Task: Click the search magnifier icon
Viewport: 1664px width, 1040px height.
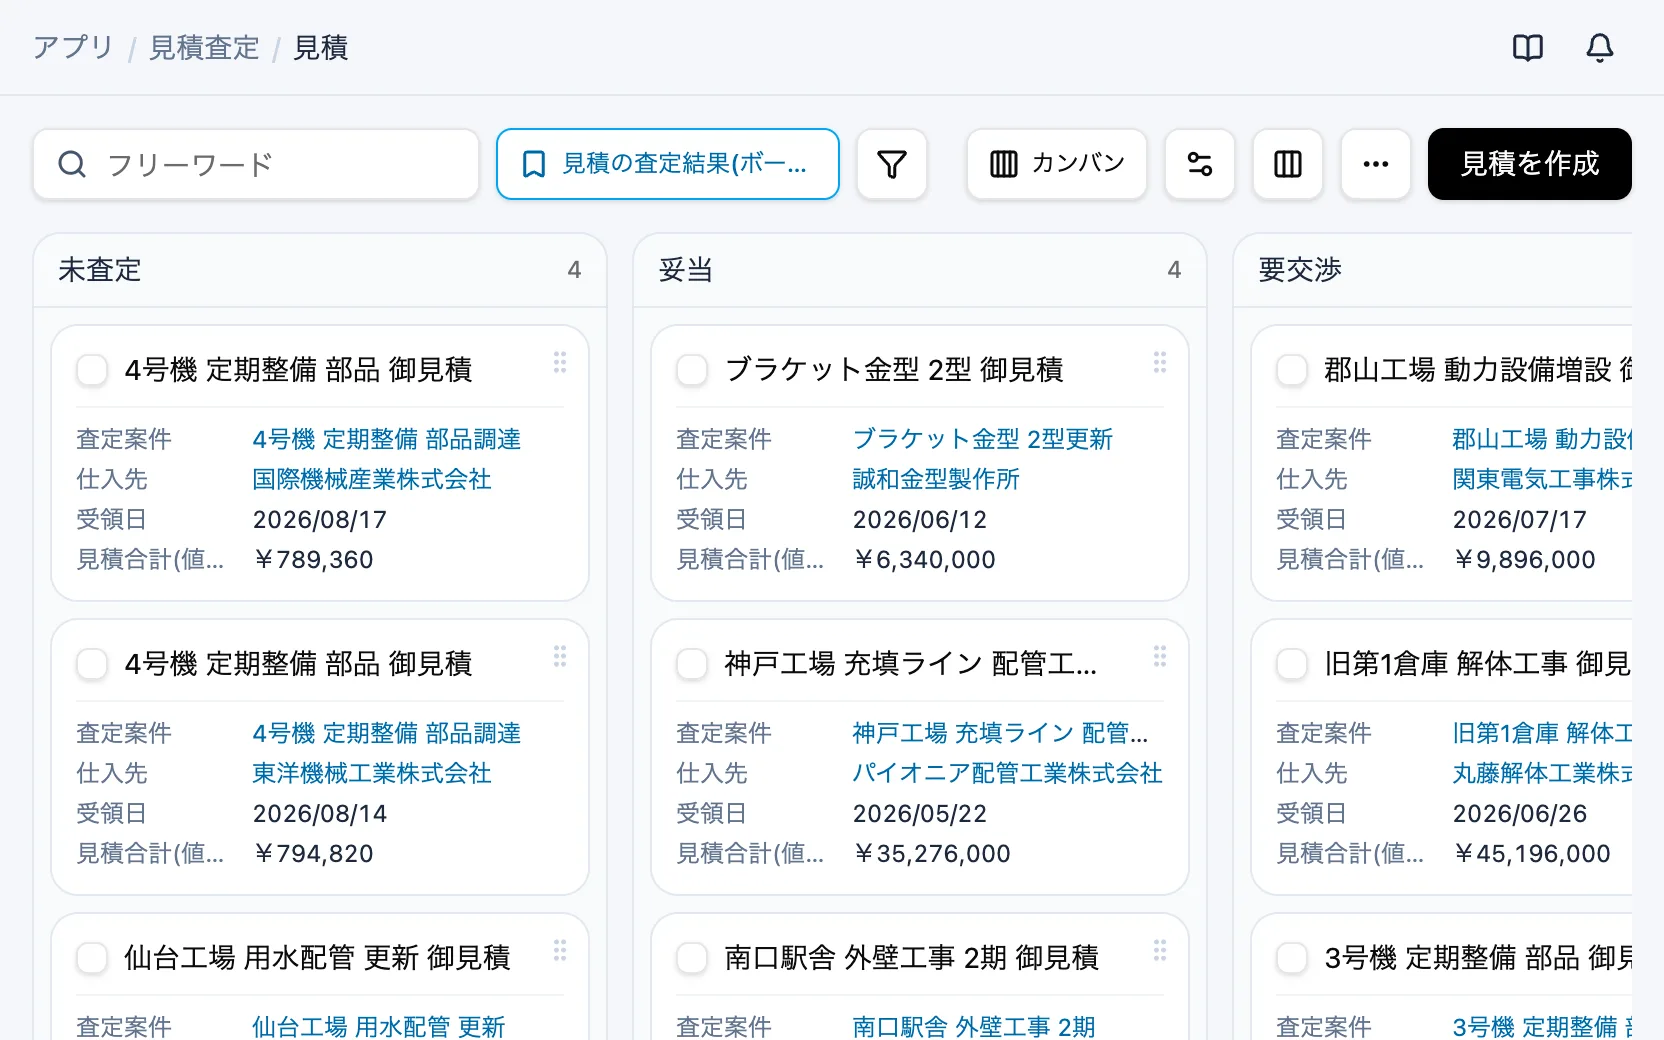Action: click(x=72, y=164)
